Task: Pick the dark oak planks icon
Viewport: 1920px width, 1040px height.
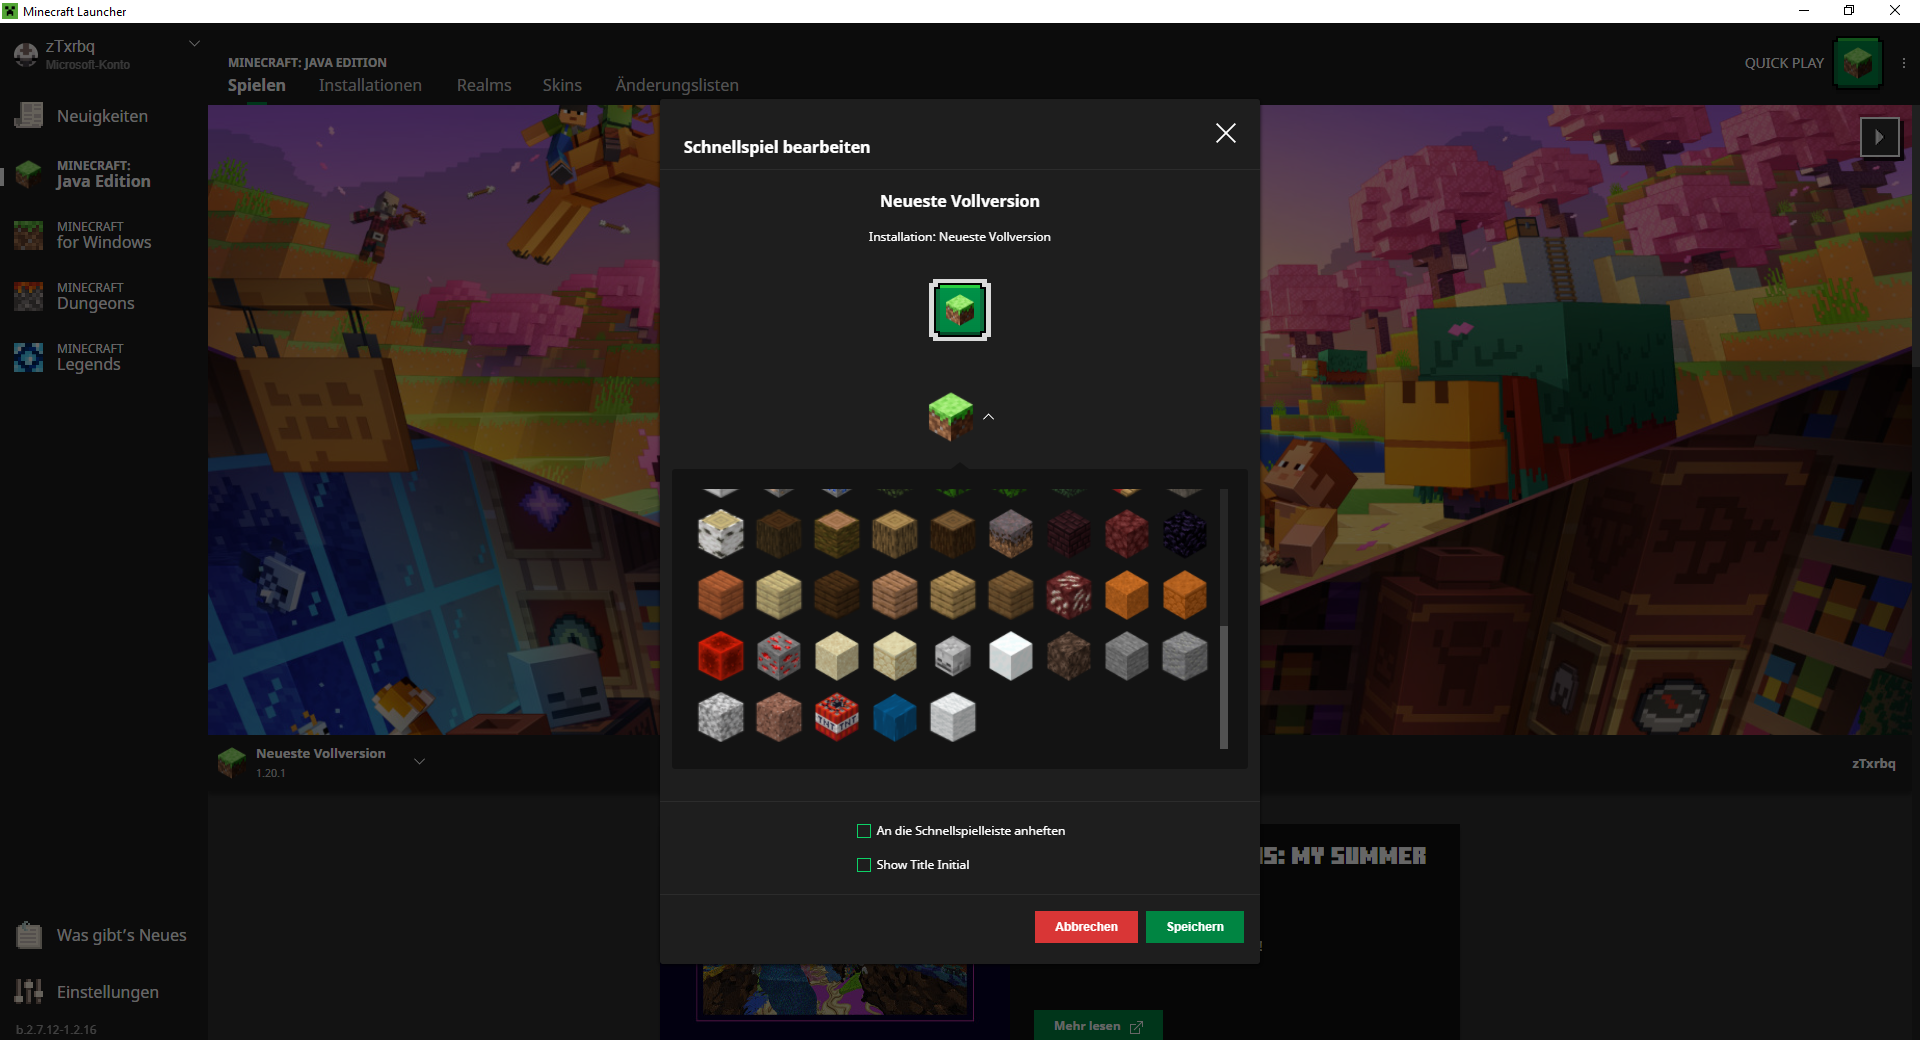Action: click(x=837, y=595)
